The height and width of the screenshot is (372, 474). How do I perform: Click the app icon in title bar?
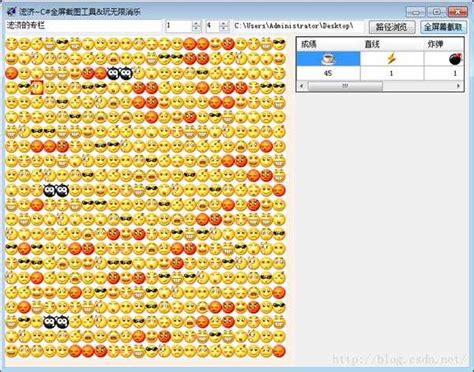point(11,12)
